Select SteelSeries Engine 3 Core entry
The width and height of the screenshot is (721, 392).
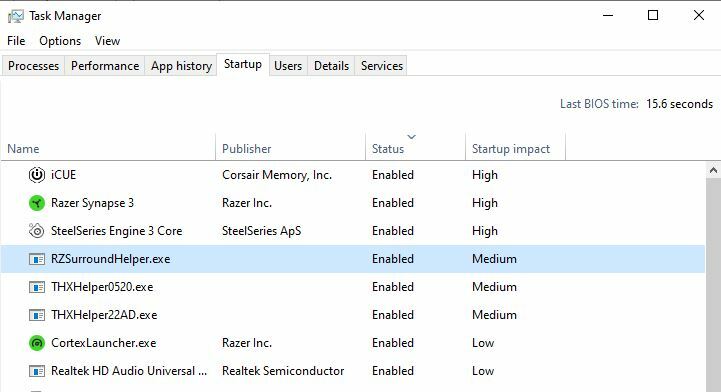[x=116, y=231]
